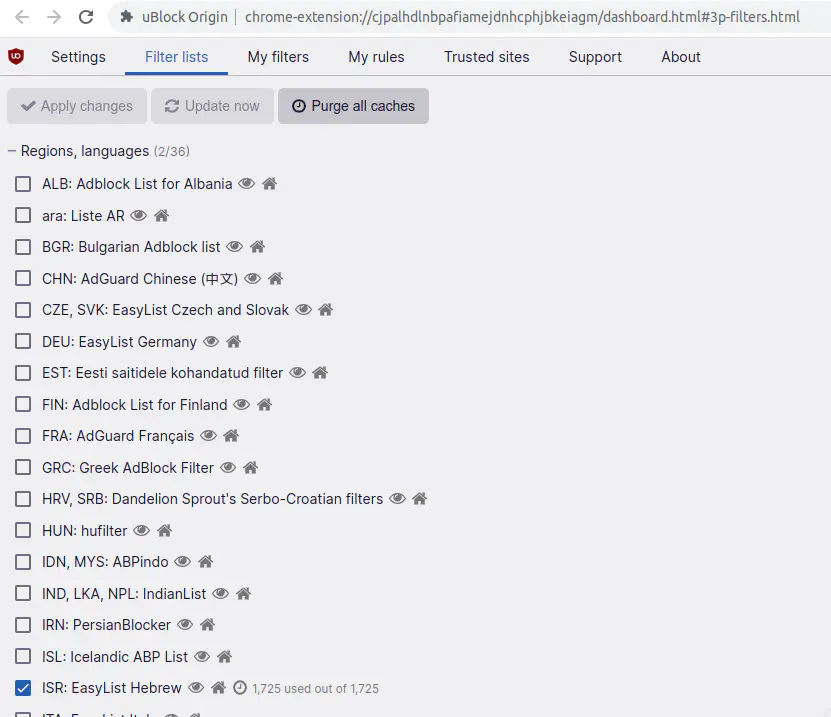Image resolution: width=831 pixels, height=717 pixels.
Task: Click the eye icon next to EasyList Germany
Action: coord(211,342)
